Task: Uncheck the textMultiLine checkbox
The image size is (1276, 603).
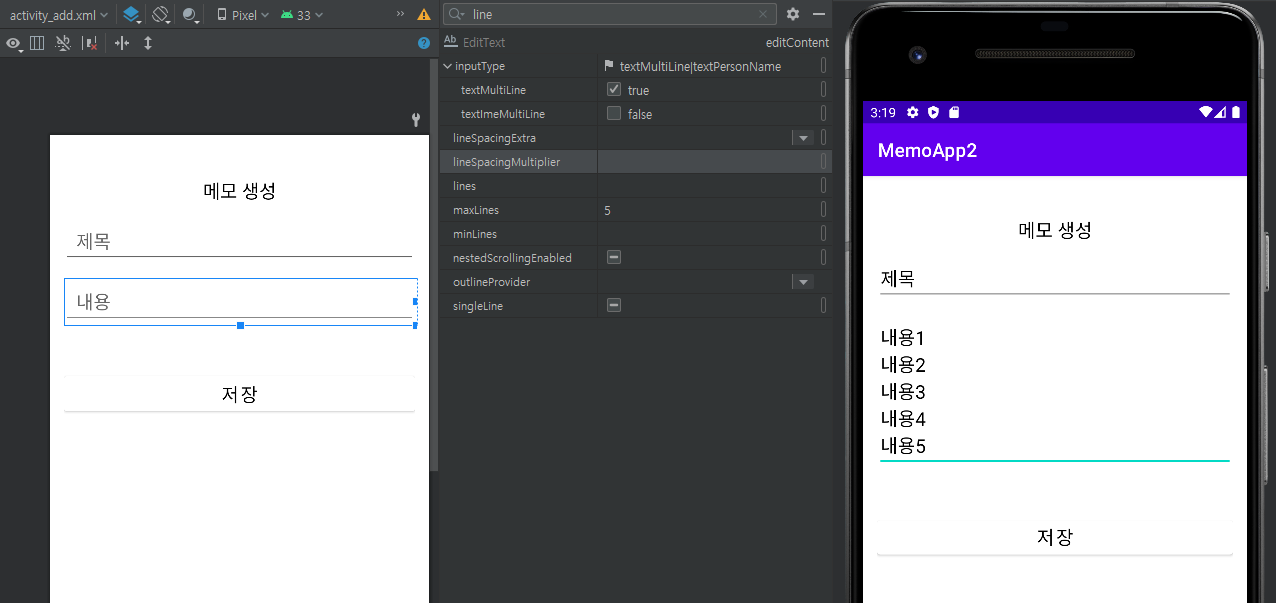Action: [614, 89]
